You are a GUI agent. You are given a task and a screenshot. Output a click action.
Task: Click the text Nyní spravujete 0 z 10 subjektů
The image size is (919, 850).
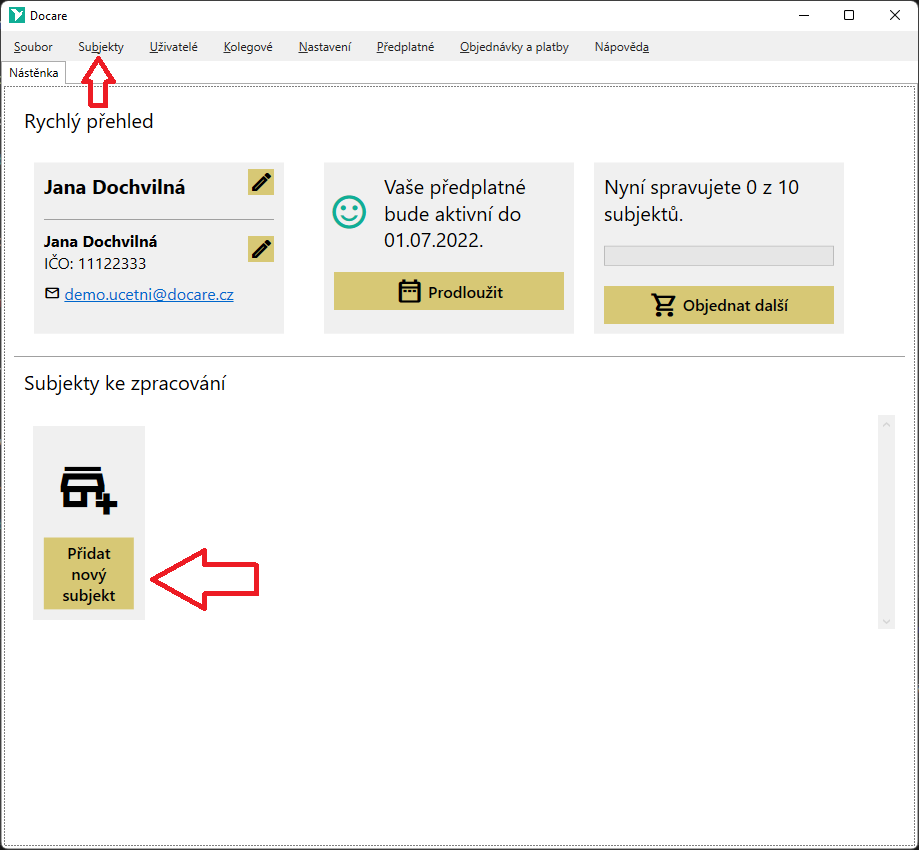tap(702, 200)
